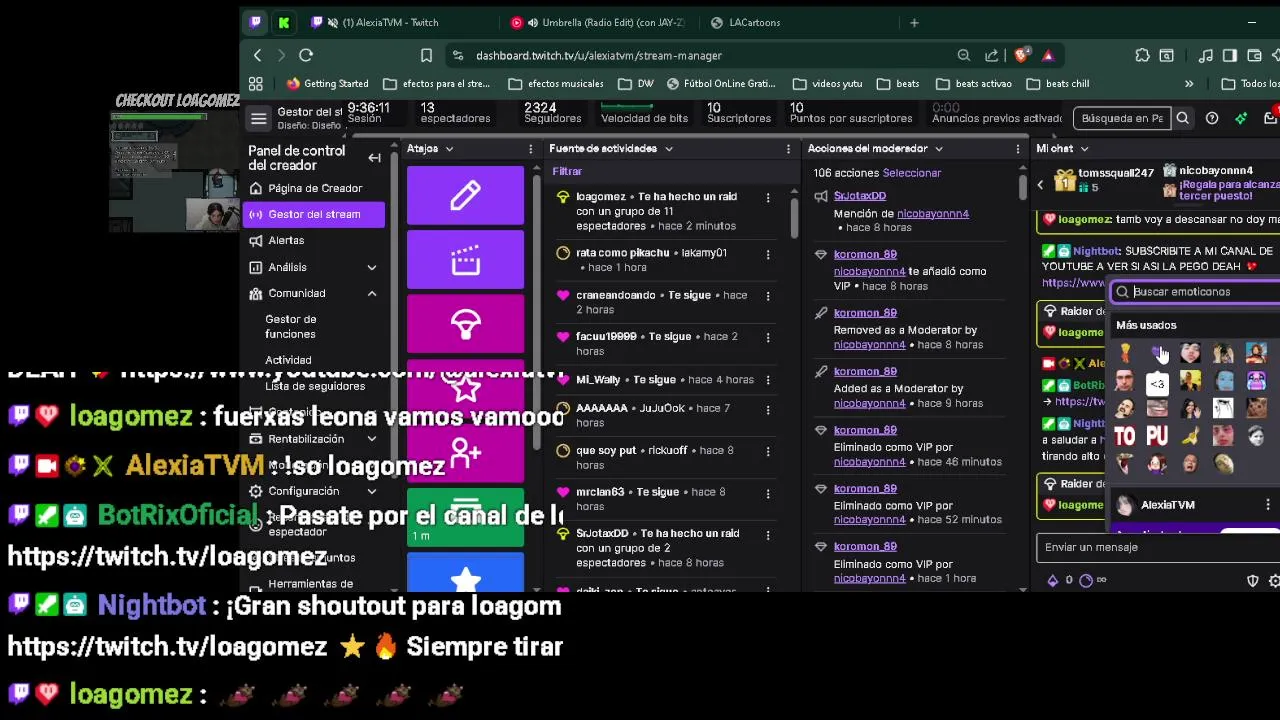Screen dimensions: 1280x720
Task: Expand the Rentabilización sidebar section
Action: pyautogui.click(x=372, y=439)
